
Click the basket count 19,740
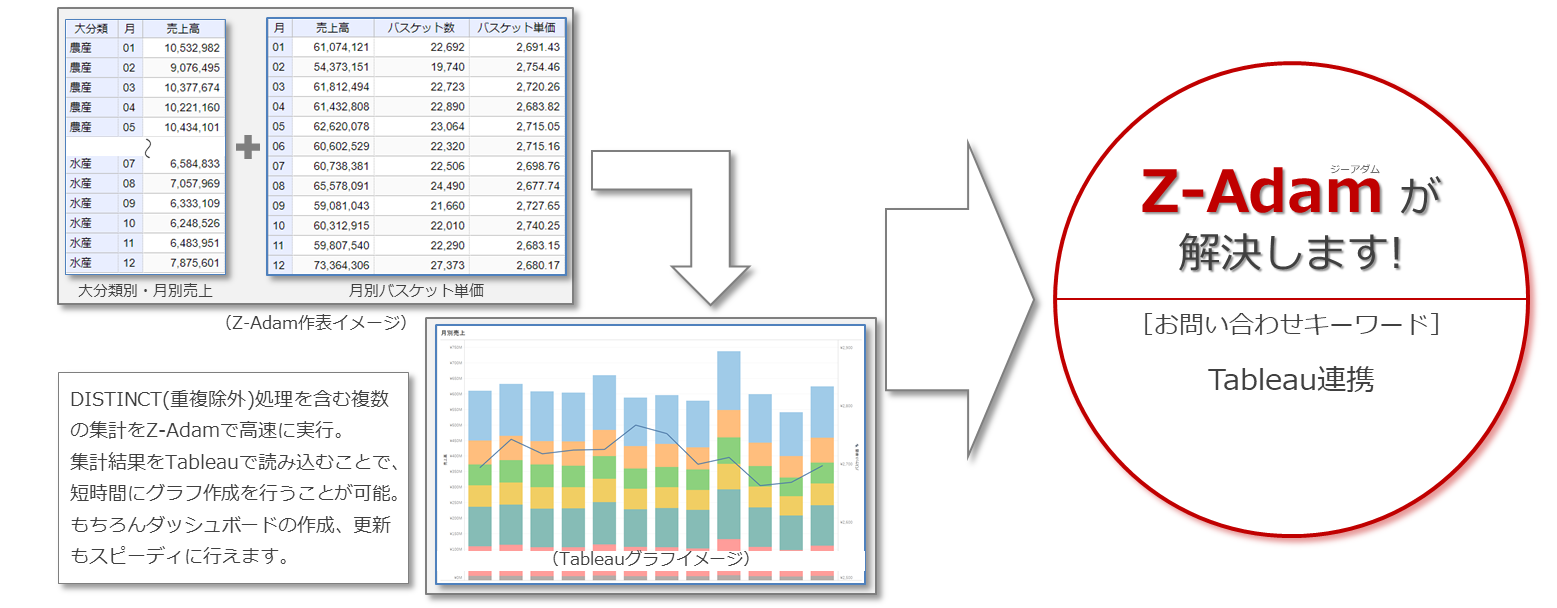tap(447, 67)
